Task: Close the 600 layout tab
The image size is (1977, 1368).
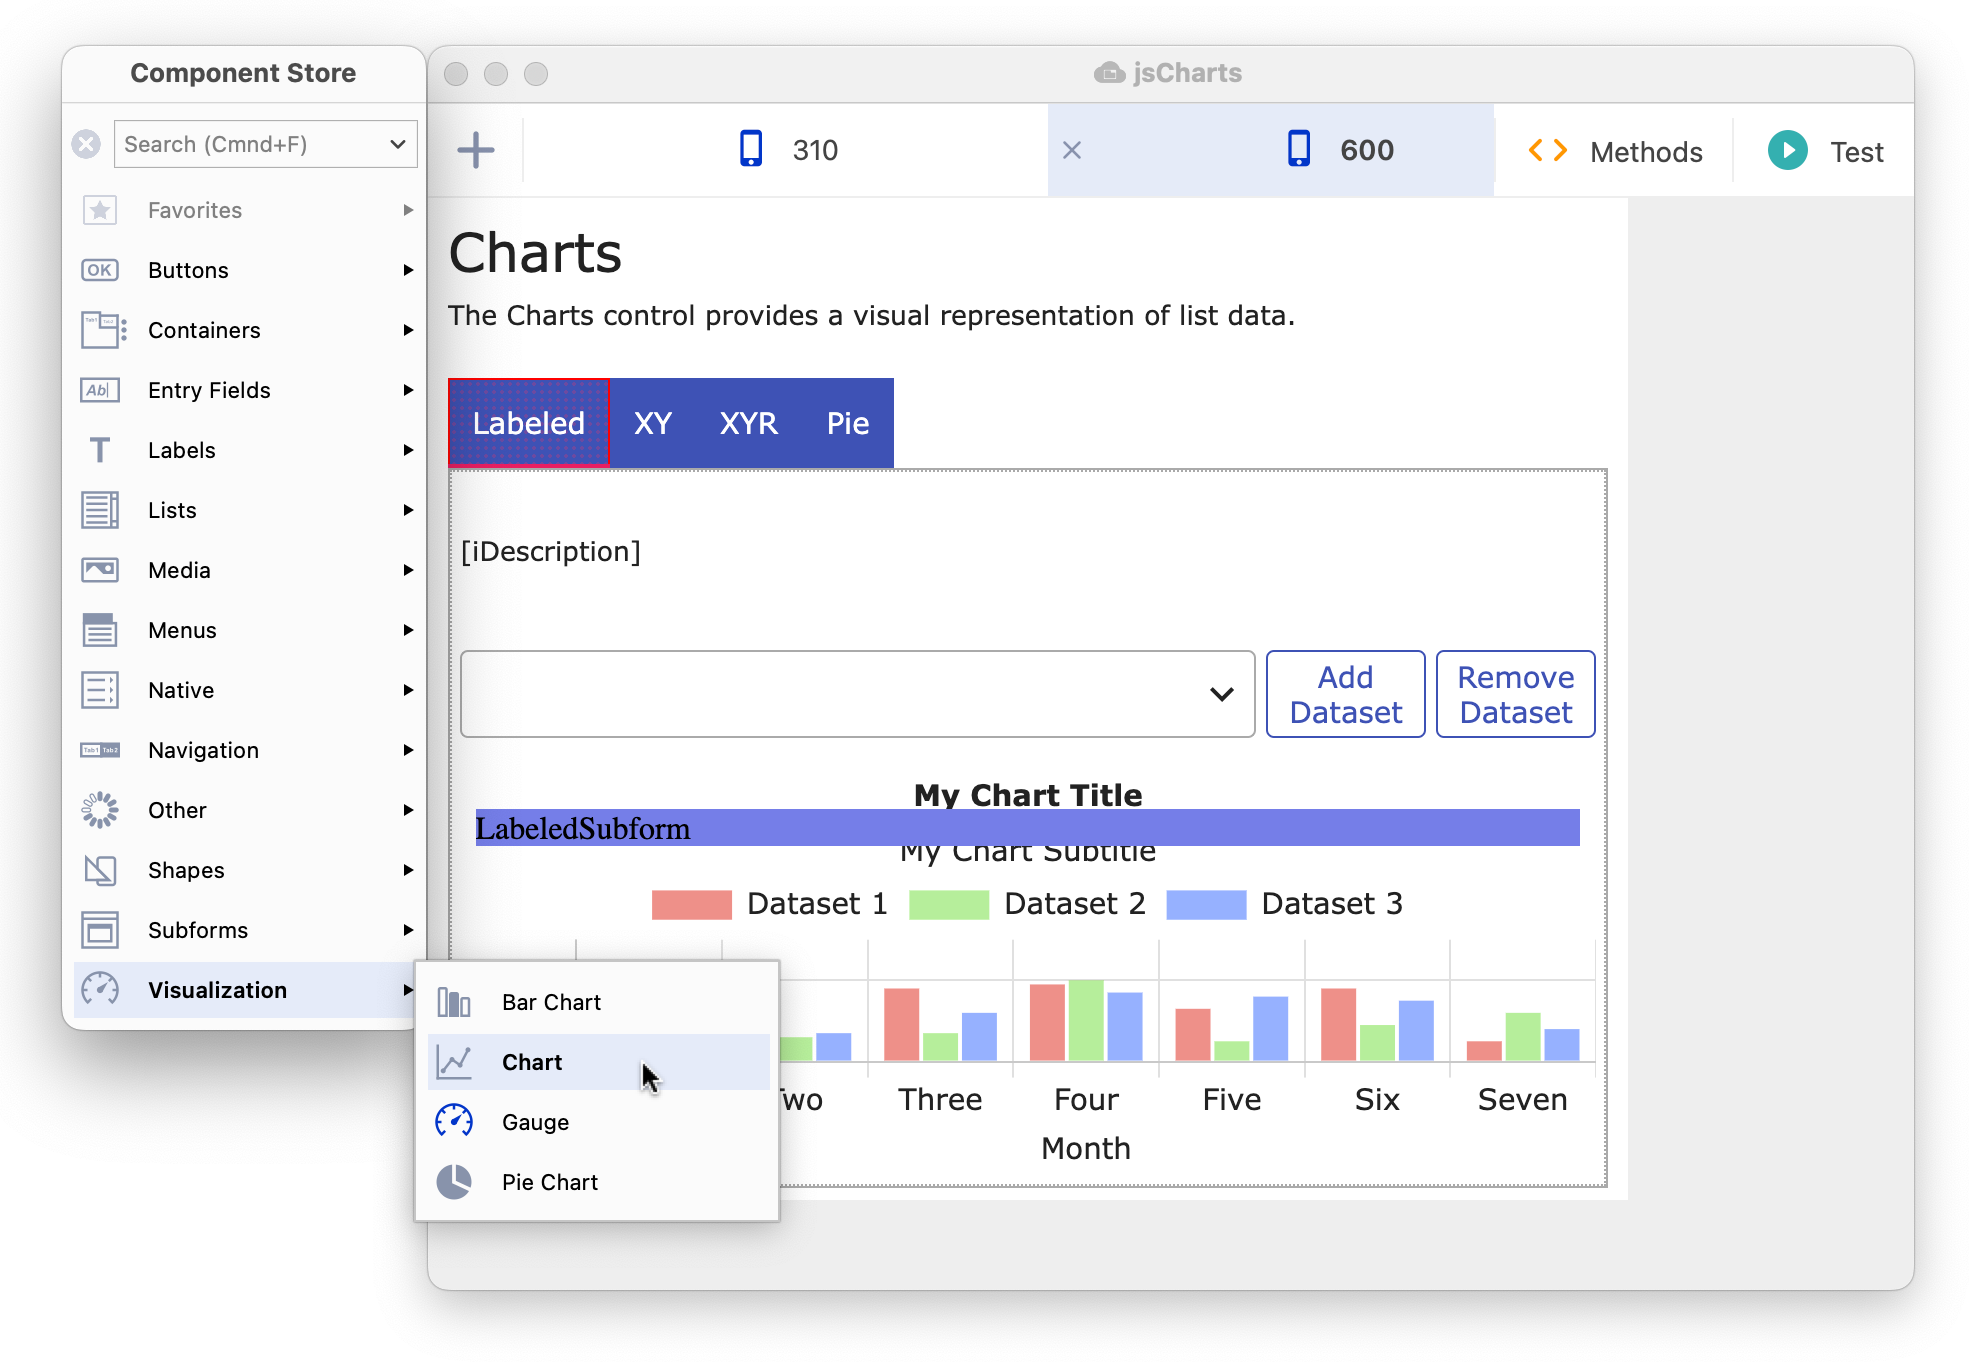Action: coord(1072,150)
